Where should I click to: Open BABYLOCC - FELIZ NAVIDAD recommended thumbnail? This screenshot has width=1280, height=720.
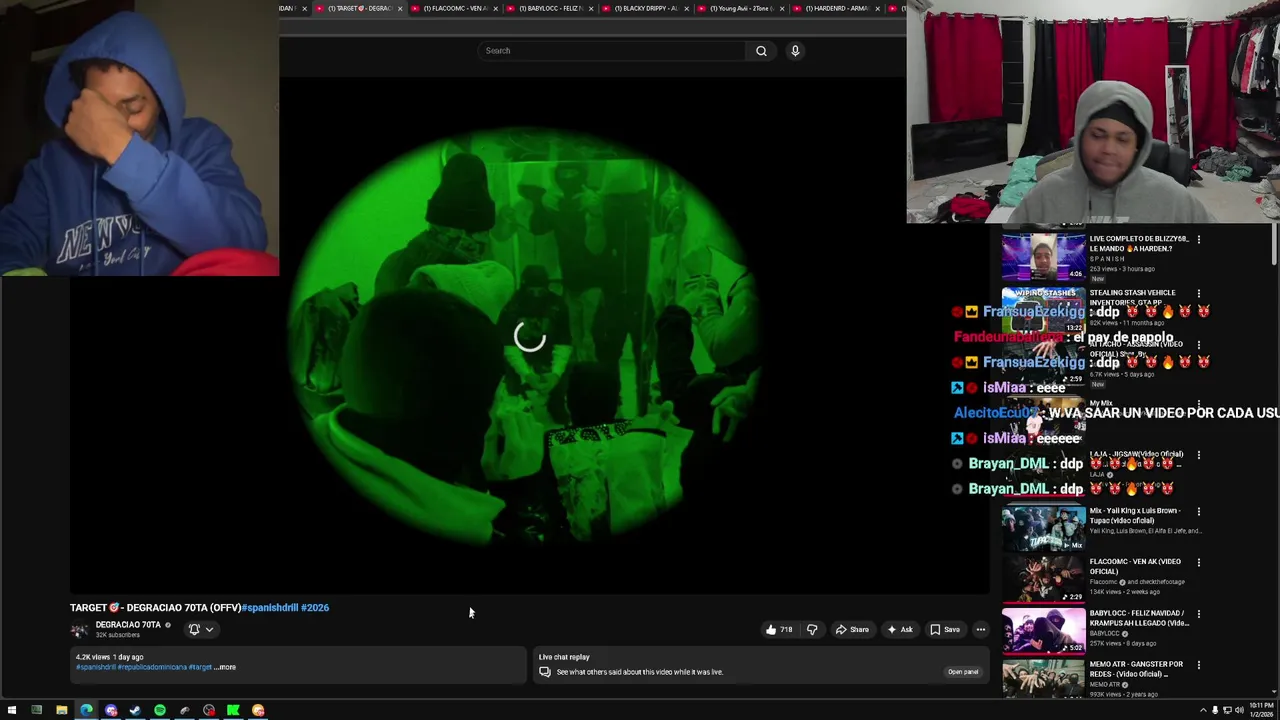click(1043, 631)
